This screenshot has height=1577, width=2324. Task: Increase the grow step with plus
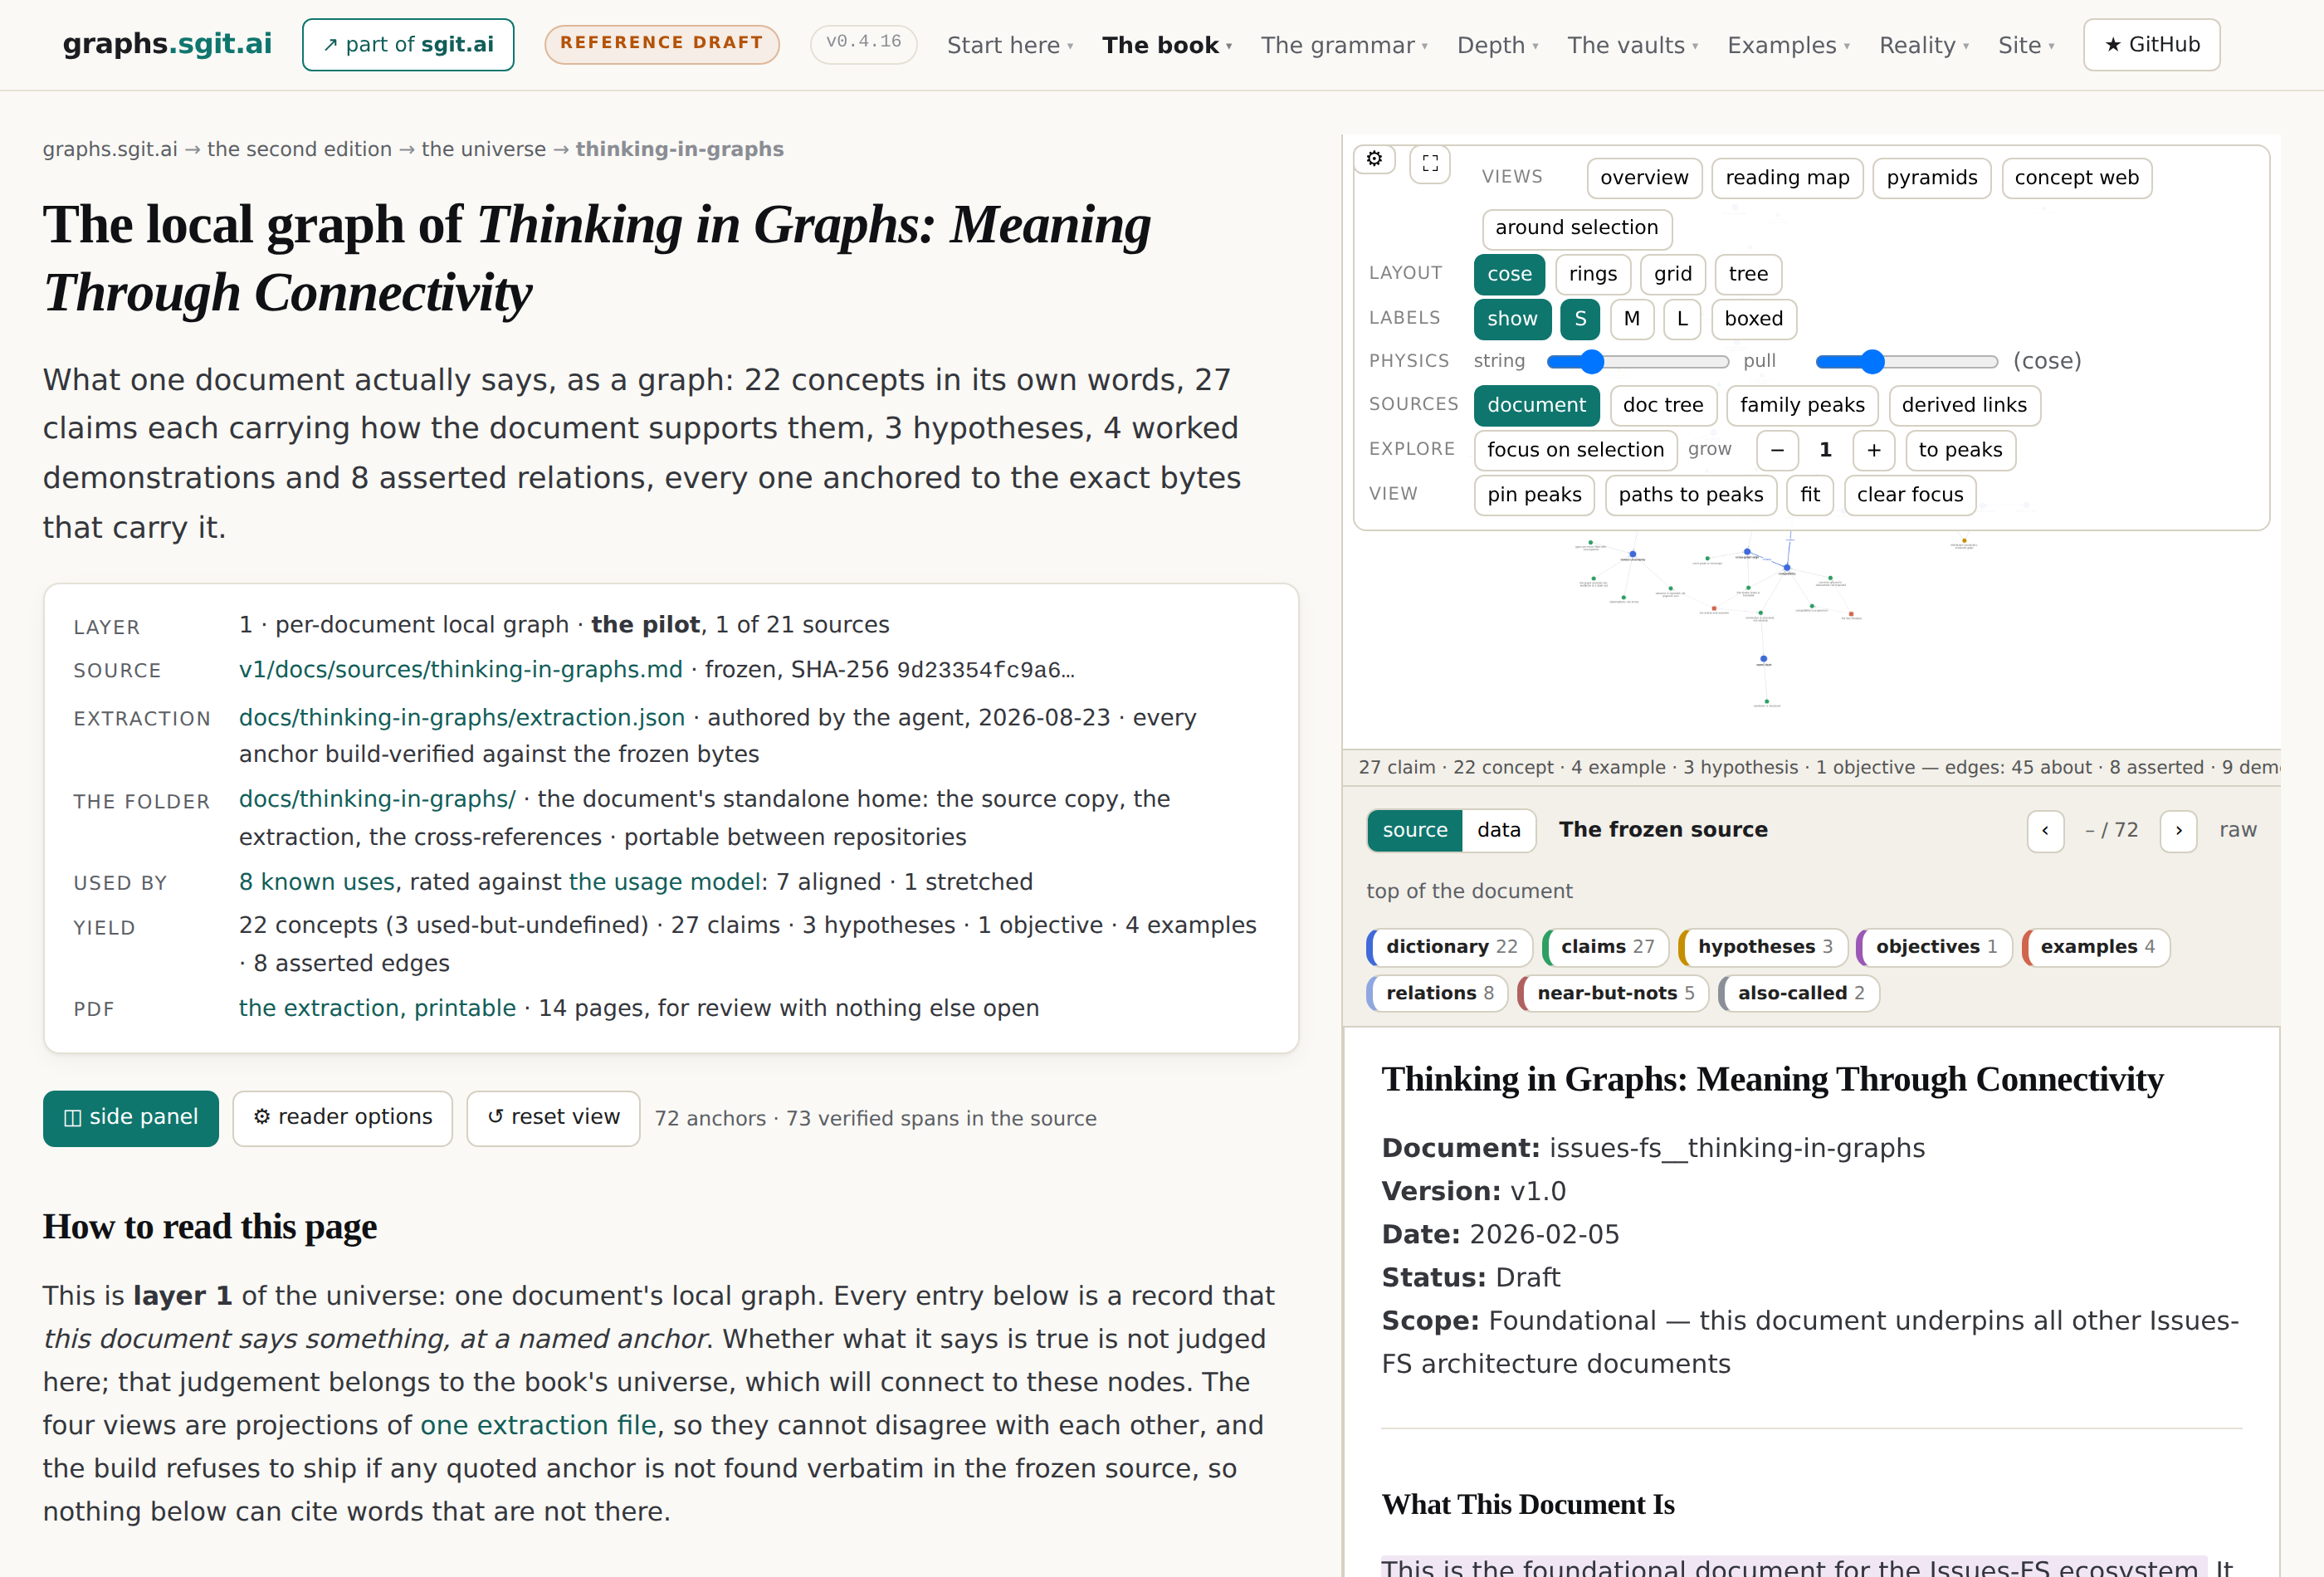[x=1874, y=450]
